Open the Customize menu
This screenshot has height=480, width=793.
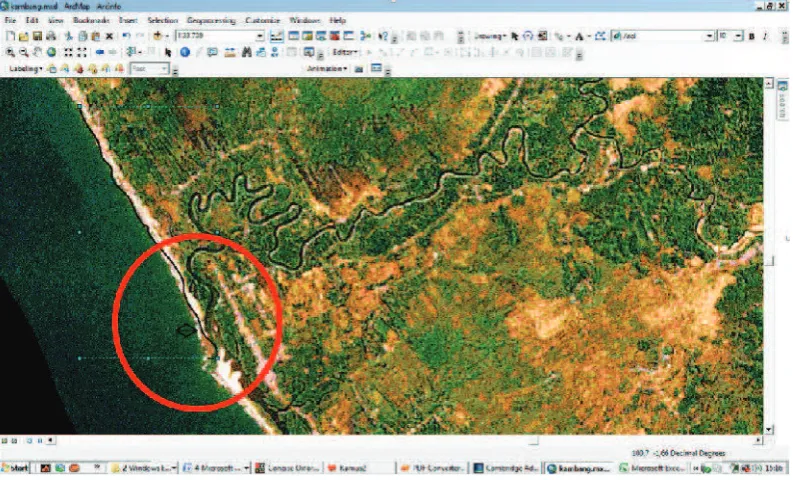point(262,21)
